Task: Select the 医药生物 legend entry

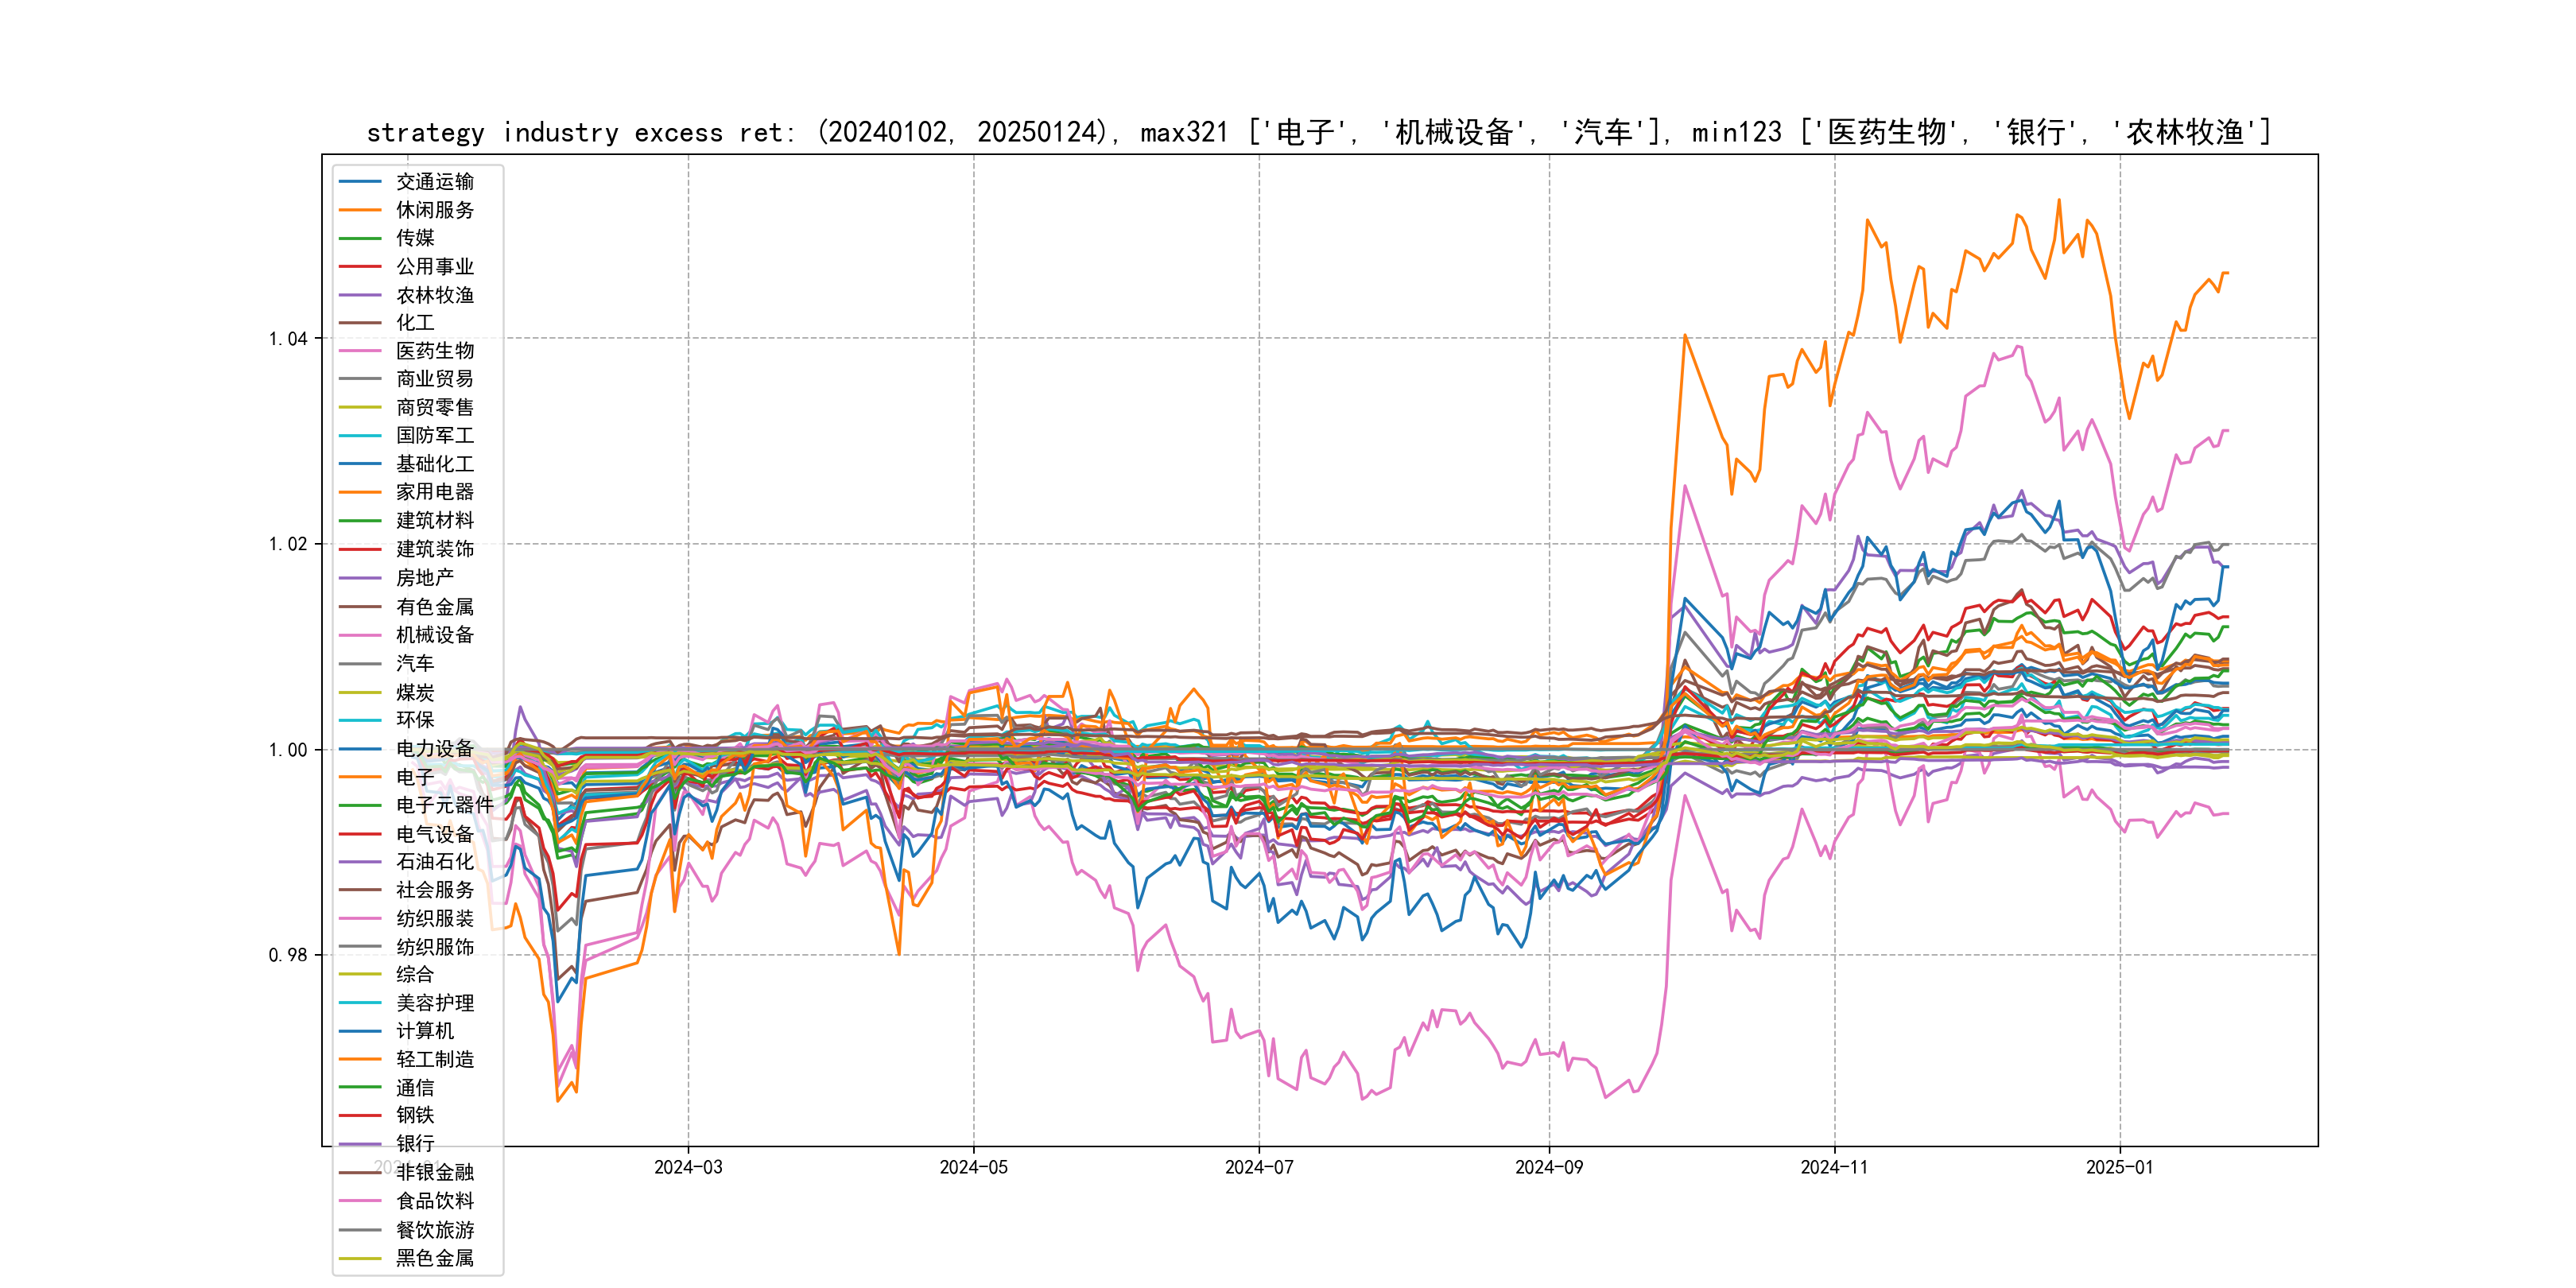Action: tap(434, 351)
